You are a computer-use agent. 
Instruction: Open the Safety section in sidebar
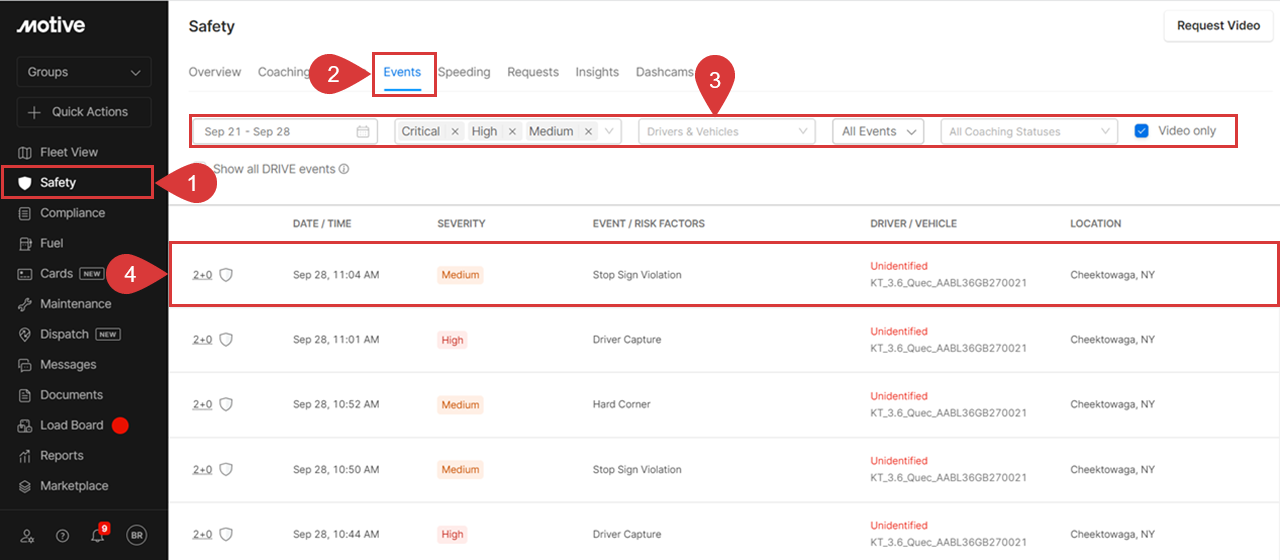(77, 183)
